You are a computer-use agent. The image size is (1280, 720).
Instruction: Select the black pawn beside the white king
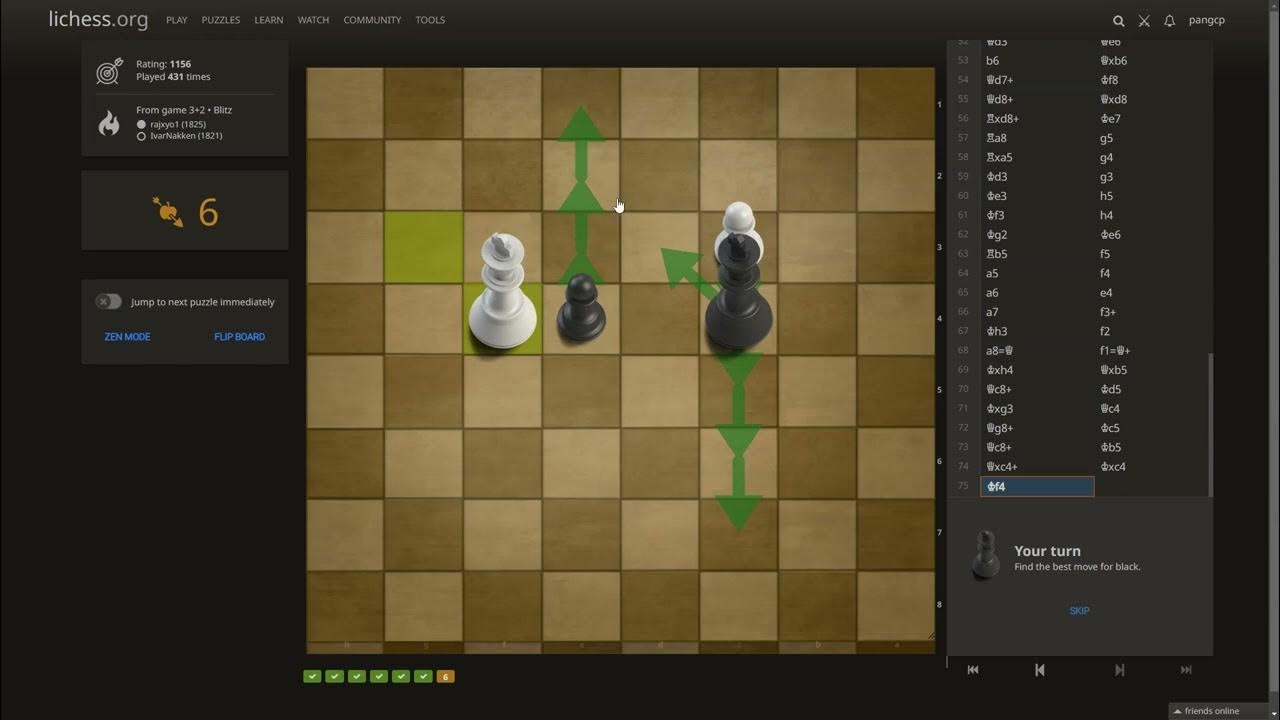581,308
